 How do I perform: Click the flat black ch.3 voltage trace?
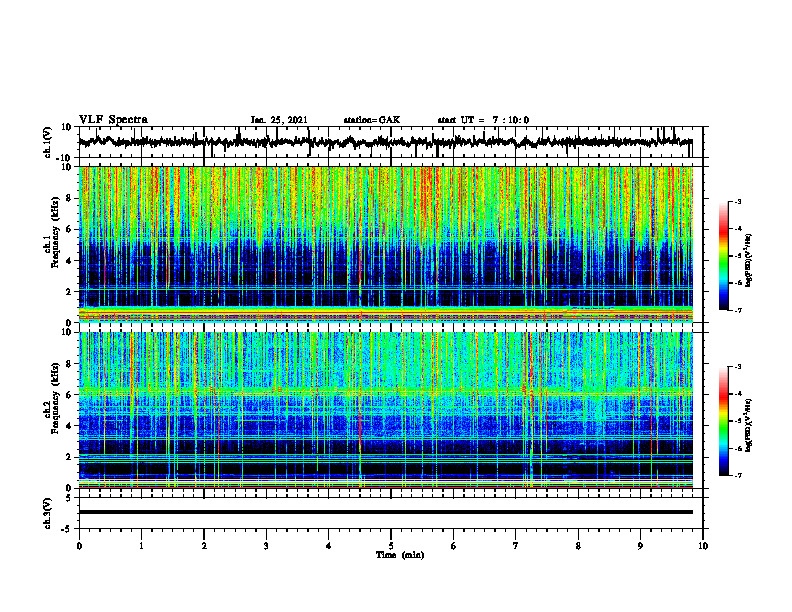(x=386, y=512)
